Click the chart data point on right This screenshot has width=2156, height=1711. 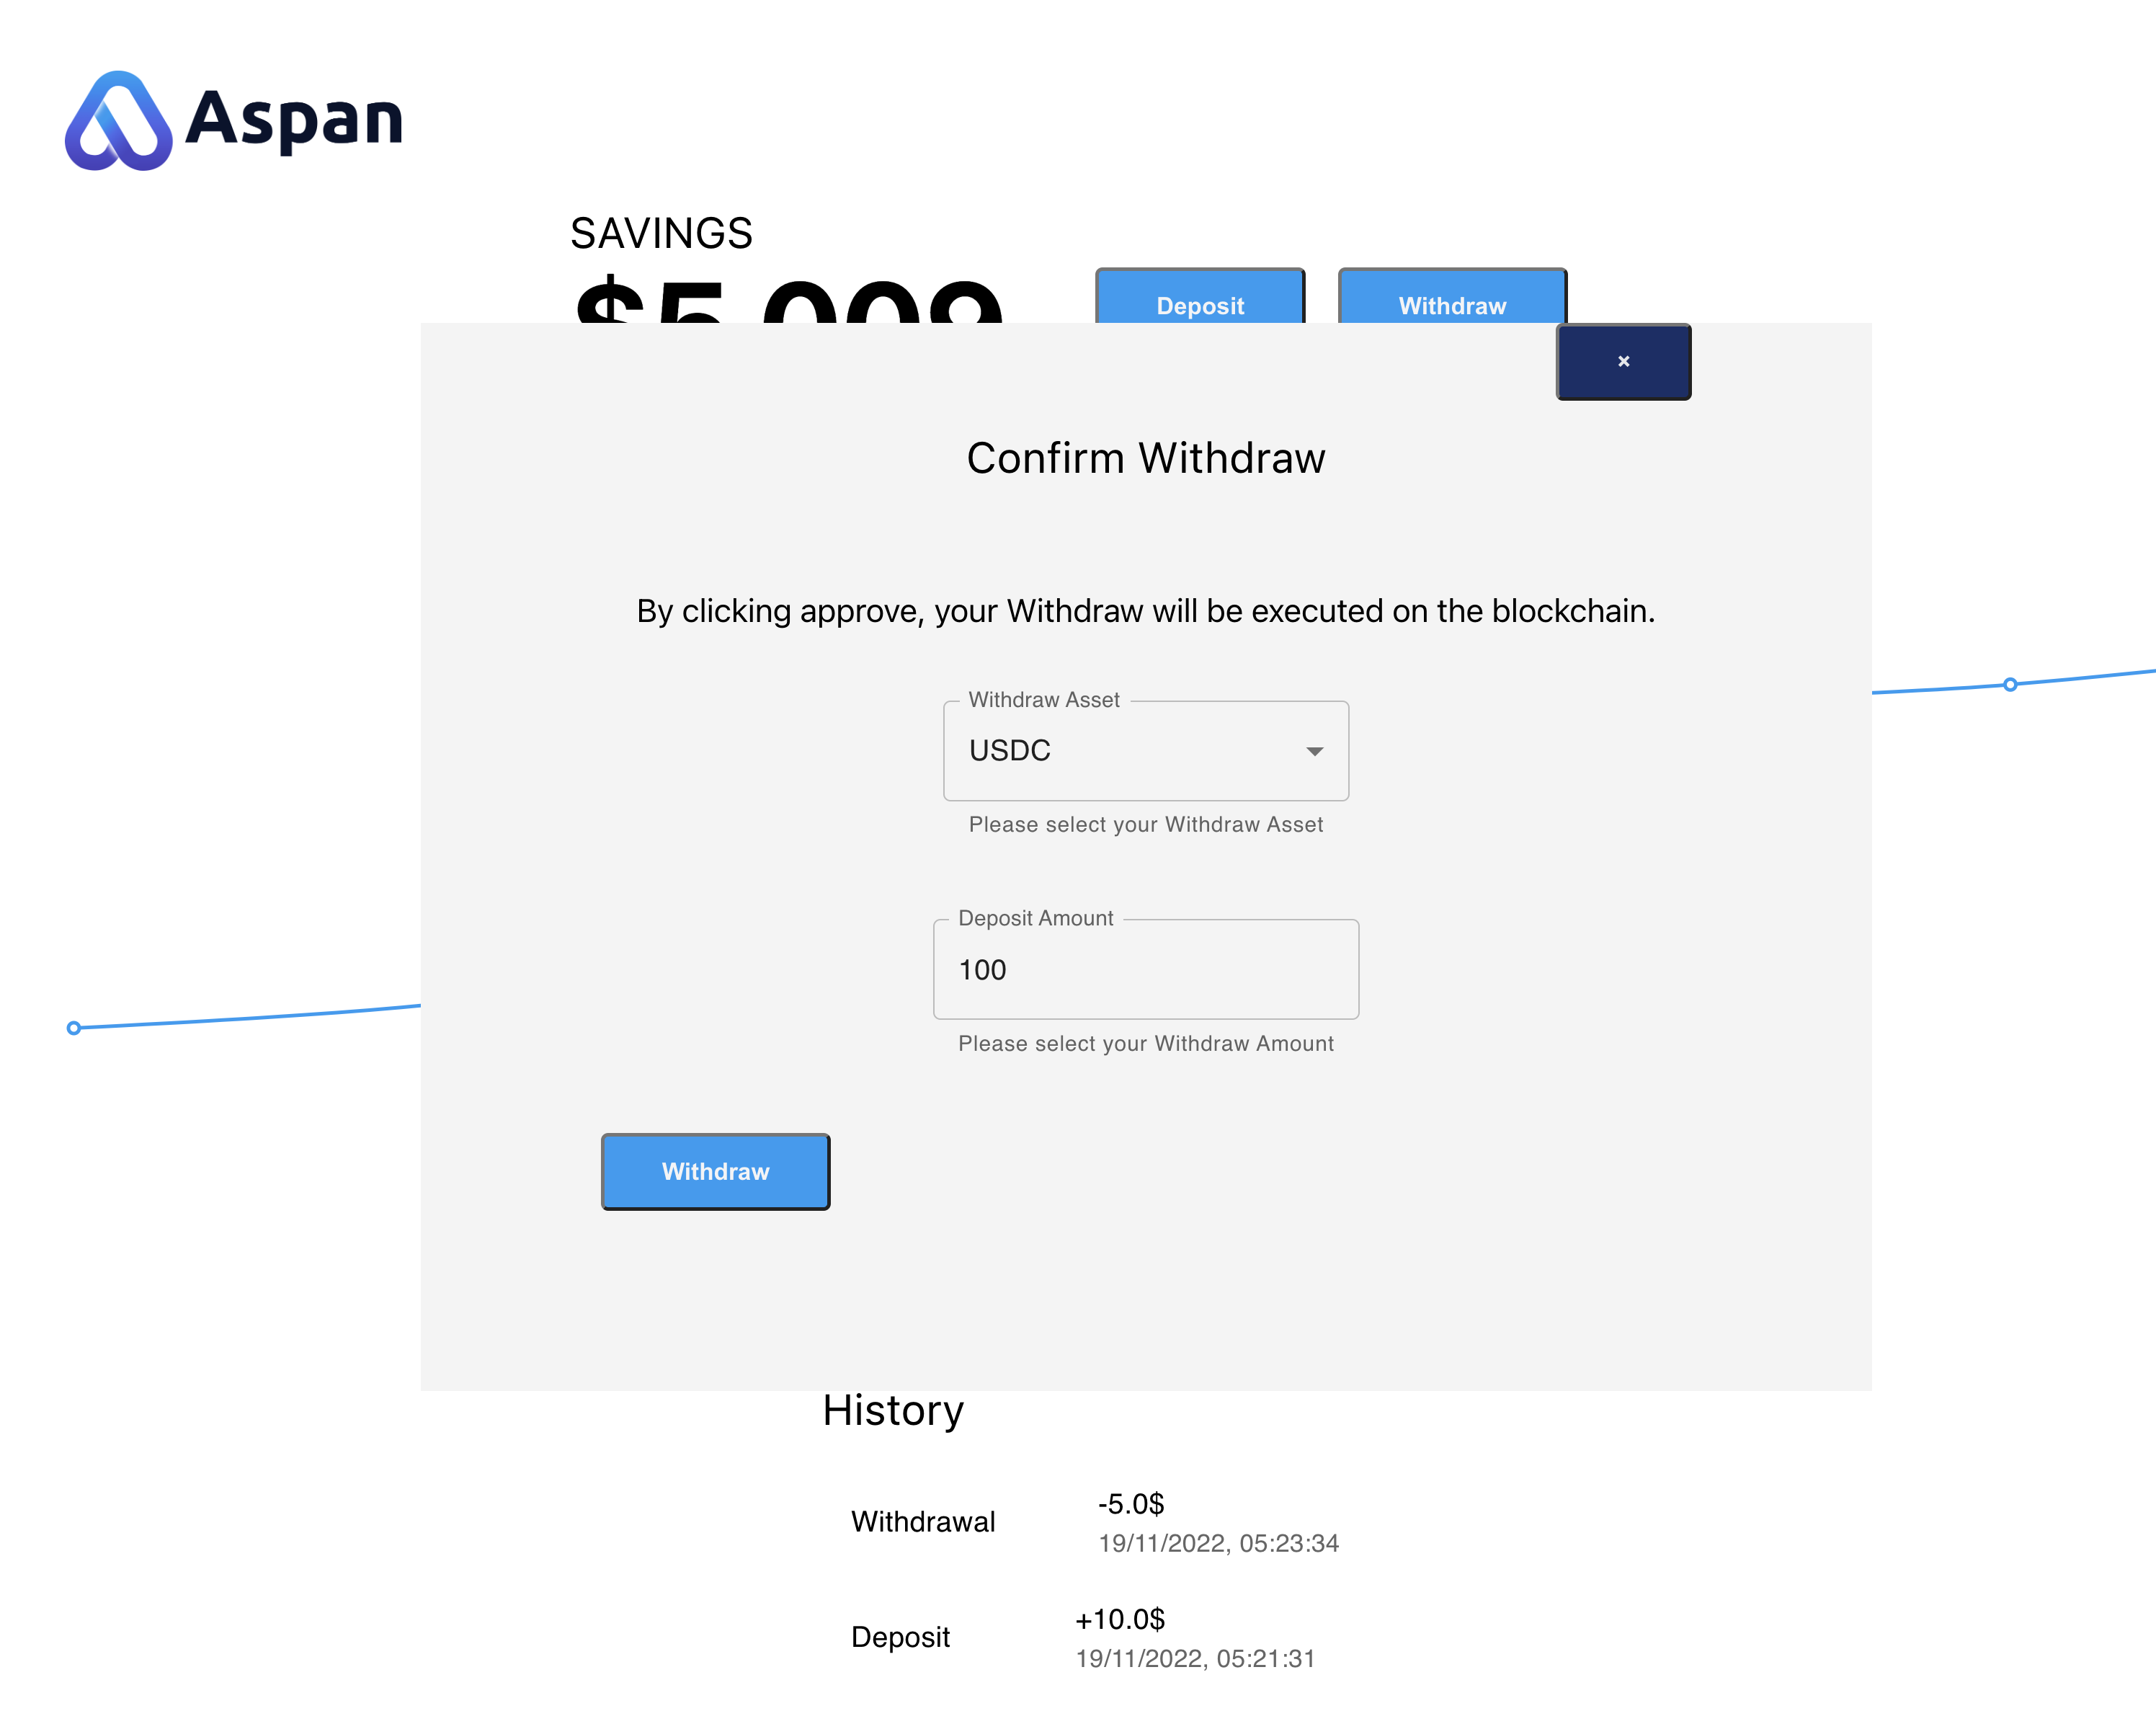click(2009, 685)
